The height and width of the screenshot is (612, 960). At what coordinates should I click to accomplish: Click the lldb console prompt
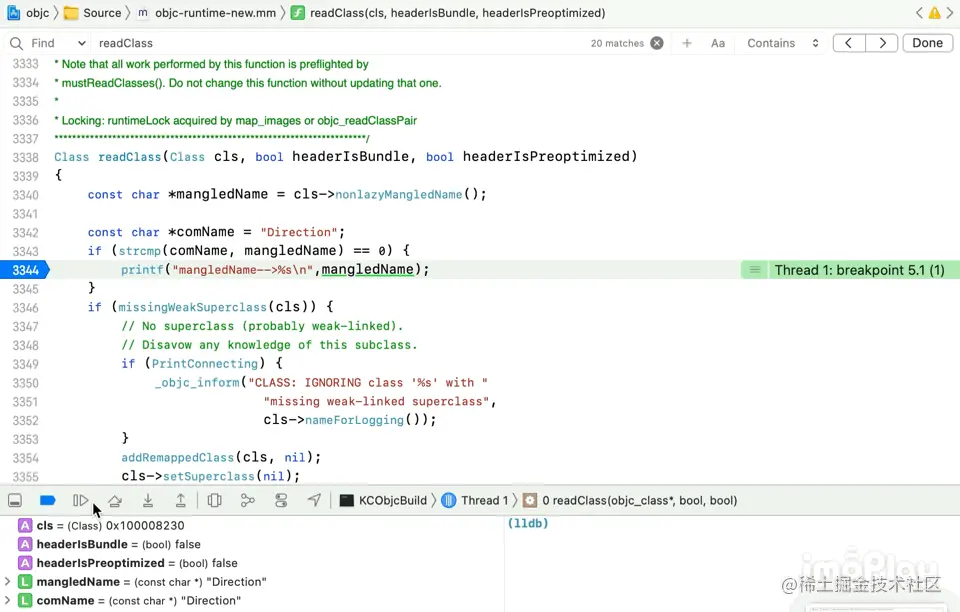(528, 524)
